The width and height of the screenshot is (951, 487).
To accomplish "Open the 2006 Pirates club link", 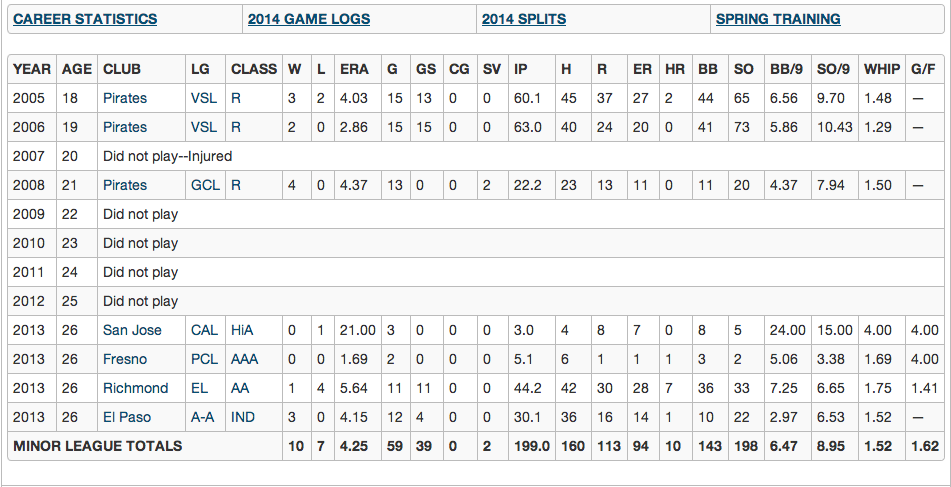I will (x=125, y=127).
